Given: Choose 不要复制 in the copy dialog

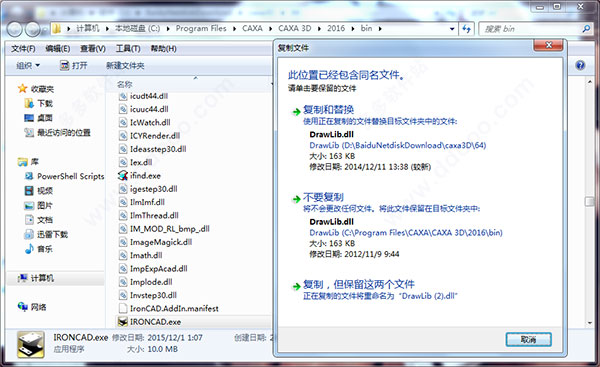Looking at the screenshot, I should click(323, 197).
